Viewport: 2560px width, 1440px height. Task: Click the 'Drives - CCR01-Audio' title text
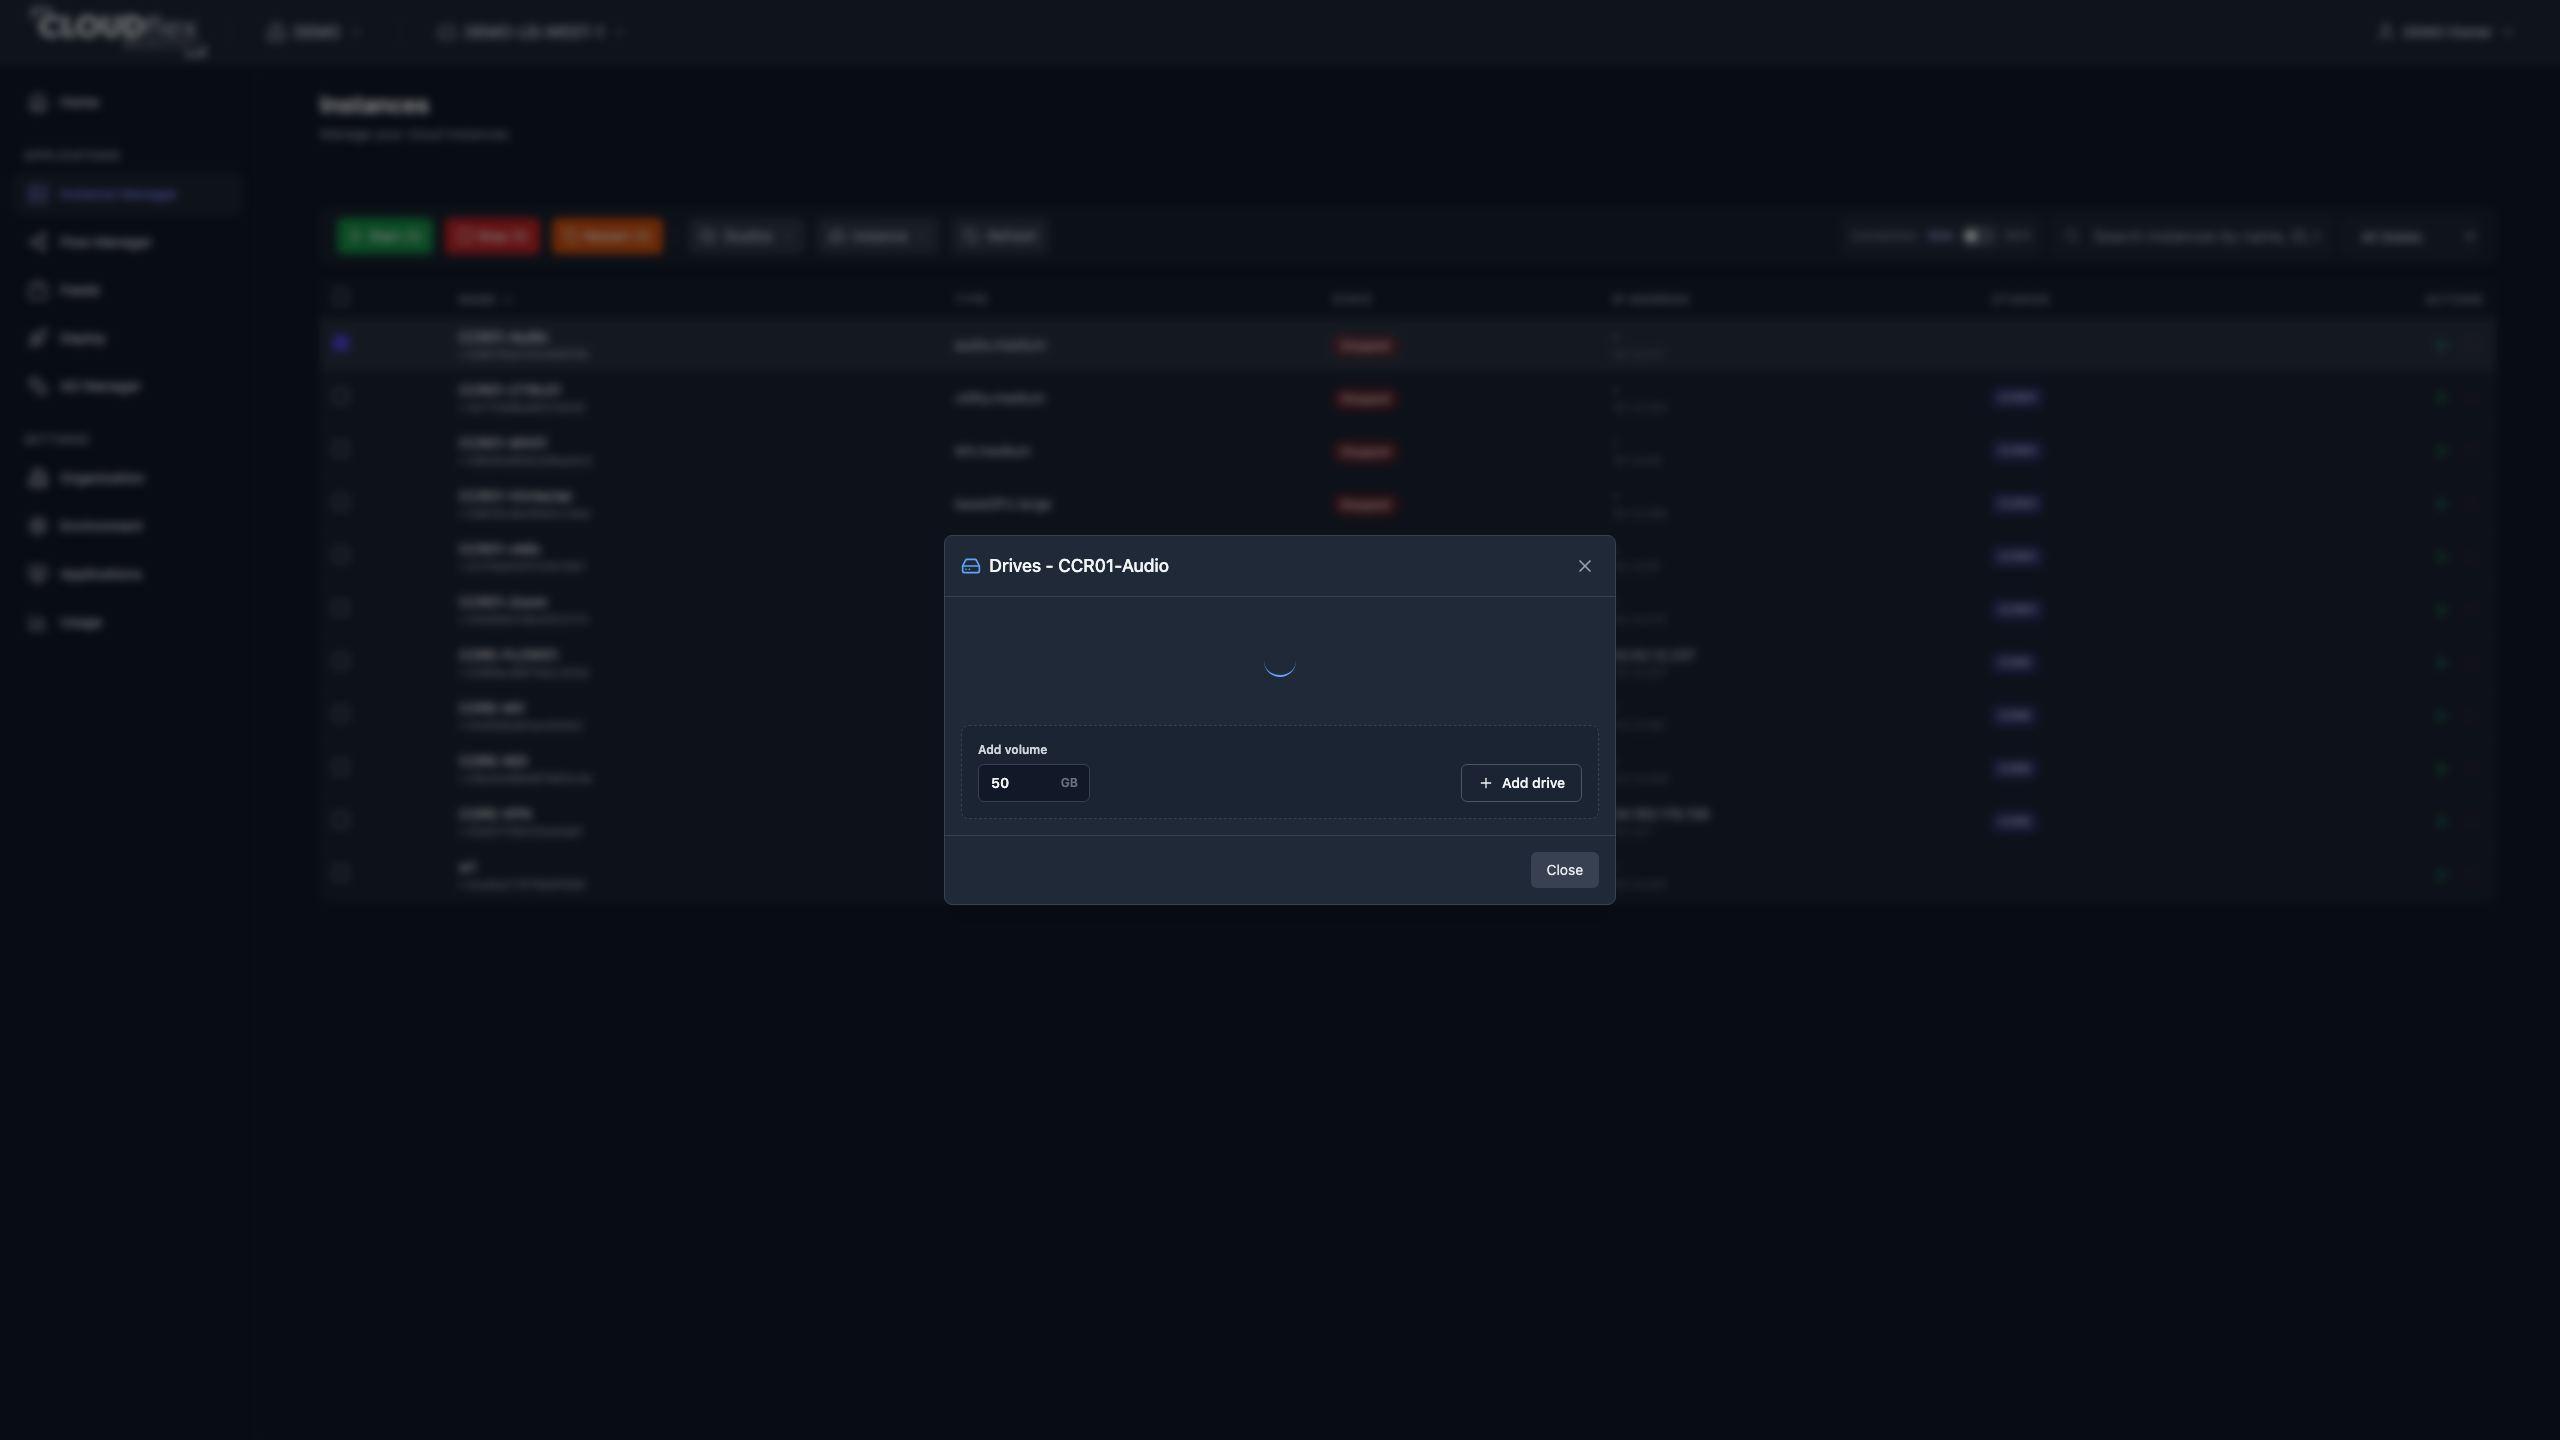click(1078, 566)
